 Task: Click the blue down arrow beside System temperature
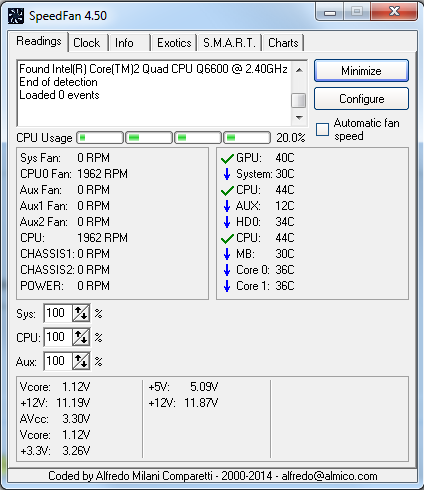(x=227, y=174)
